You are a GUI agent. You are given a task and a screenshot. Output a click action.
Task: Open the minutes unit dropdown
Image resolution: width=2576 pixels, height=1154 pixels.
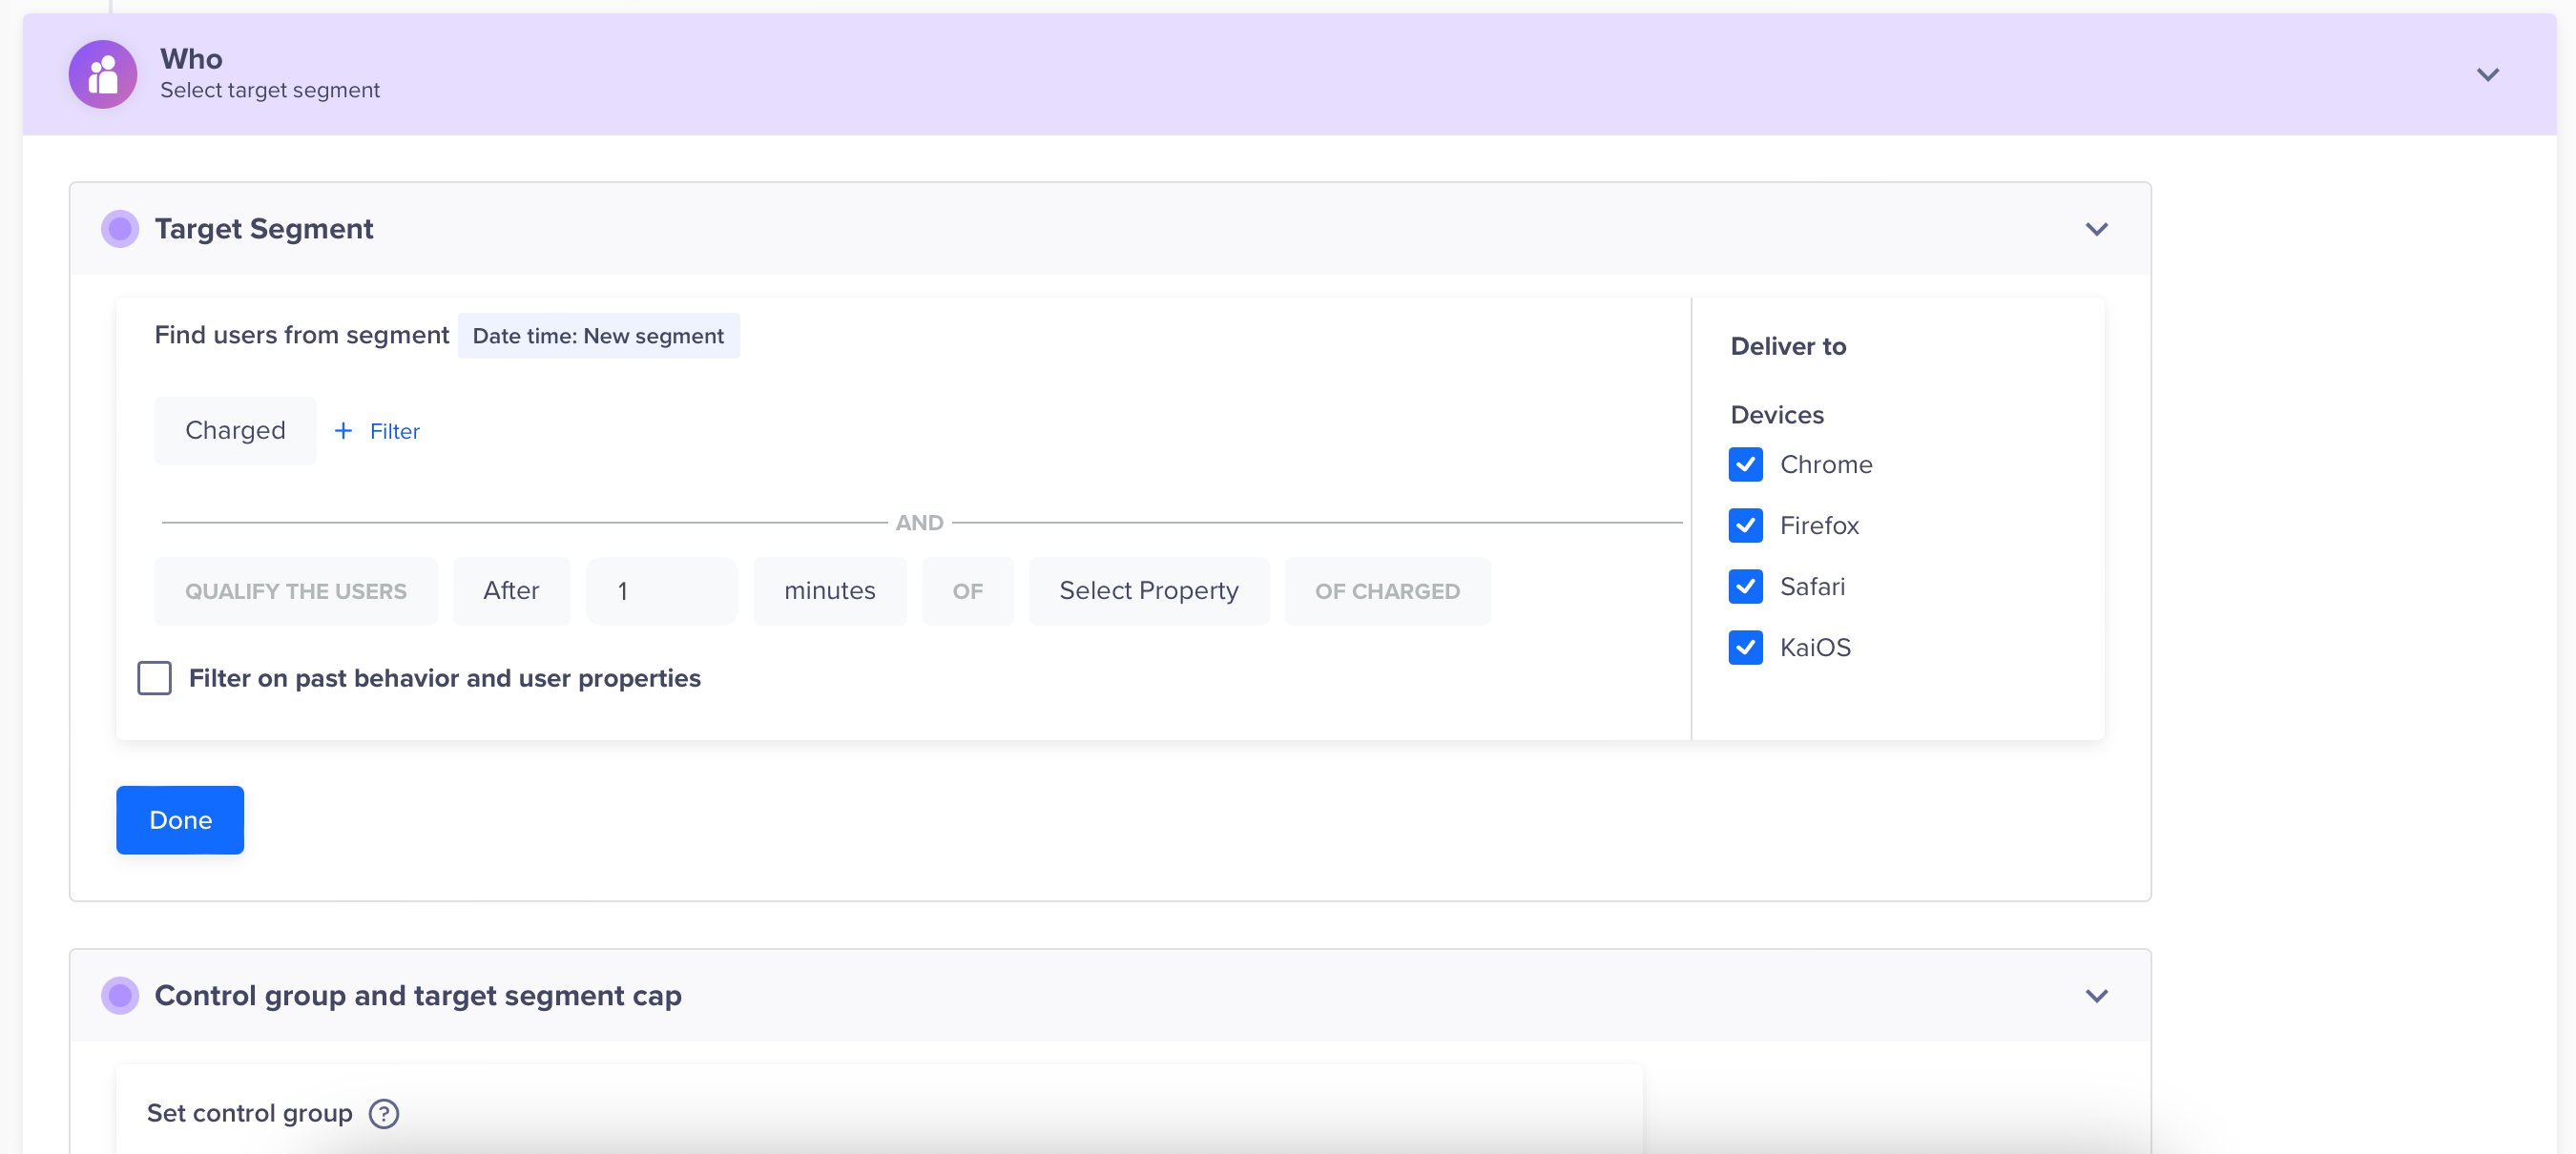coord(829,591)
